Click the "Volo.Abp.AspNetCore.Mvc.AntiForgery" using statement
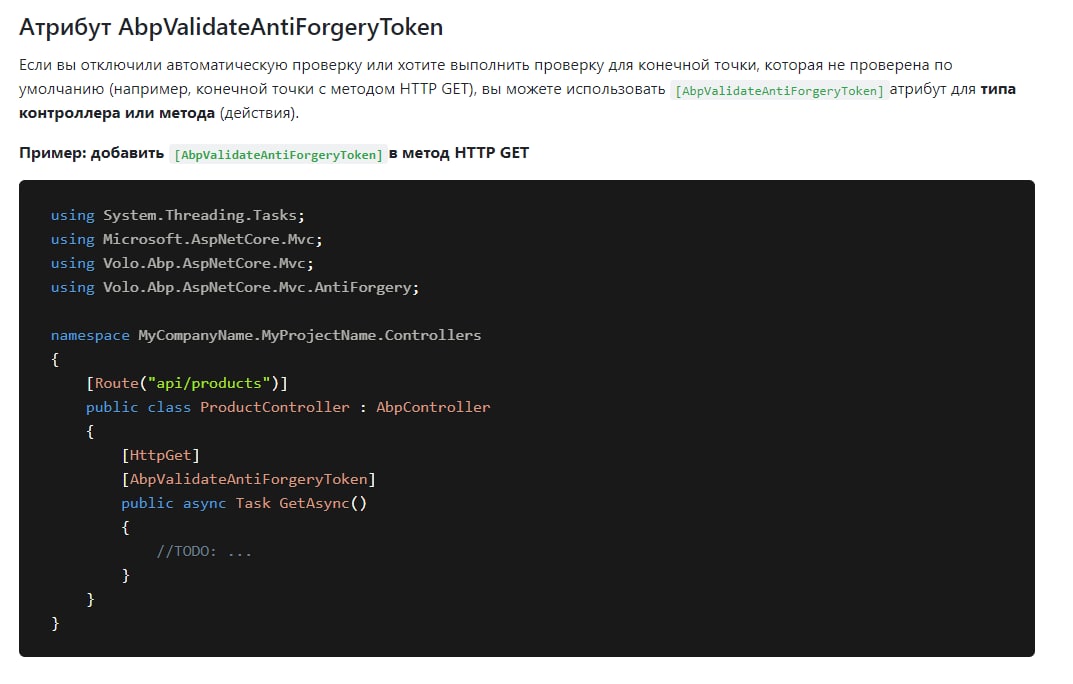 click(260, 287)
